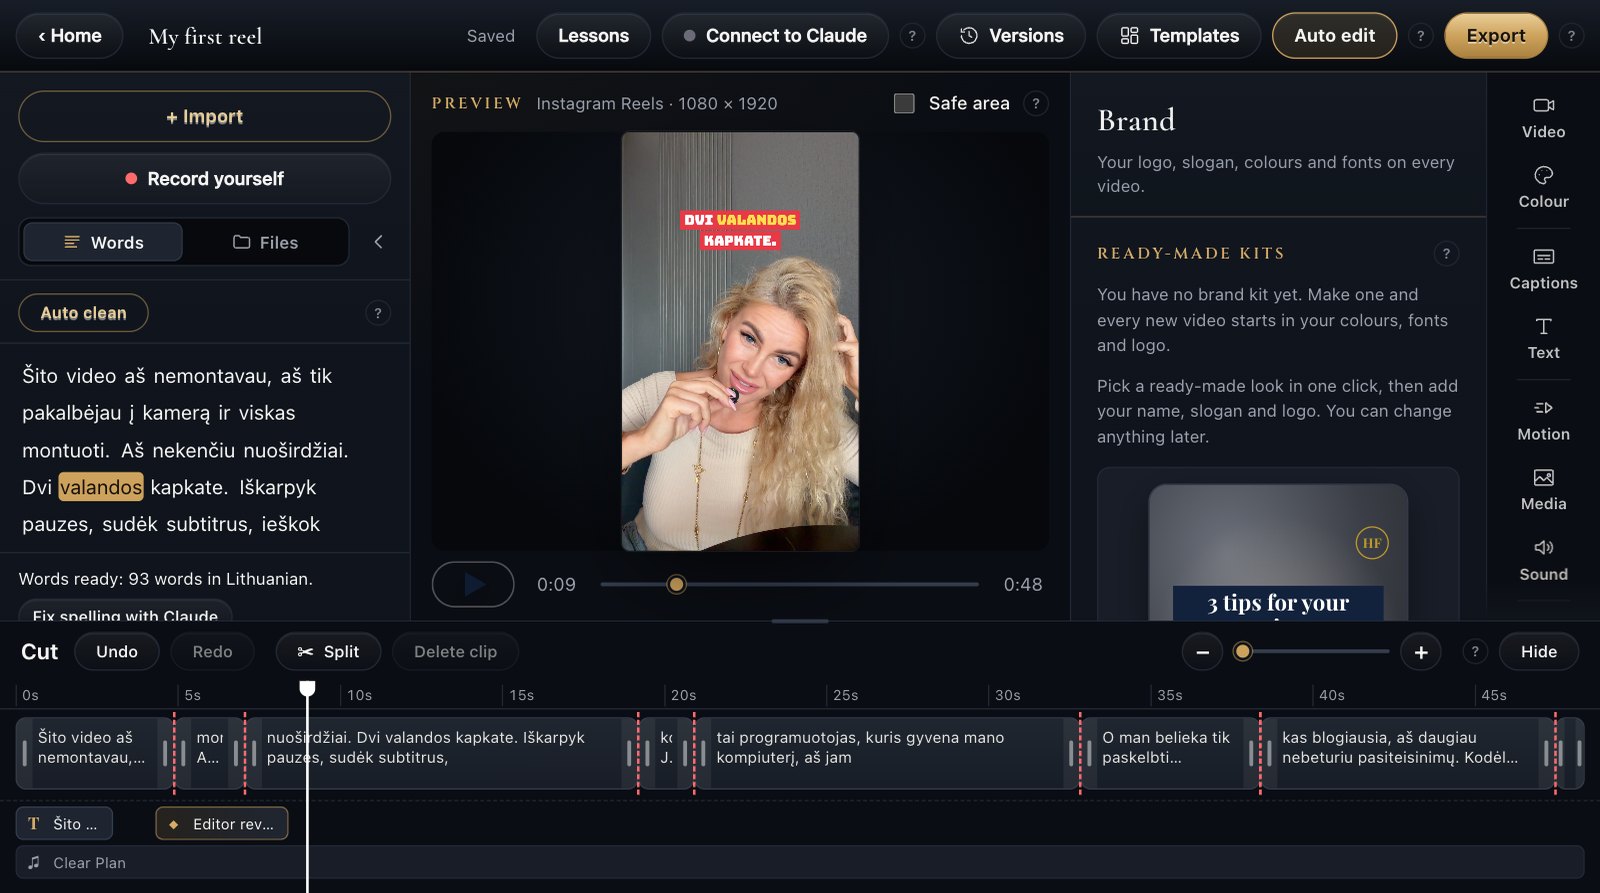Image resolution: width=1600 pixels, height=893 pixels.
Task: Open help for Ready-made kits
Action: (x=1446, y=254)
